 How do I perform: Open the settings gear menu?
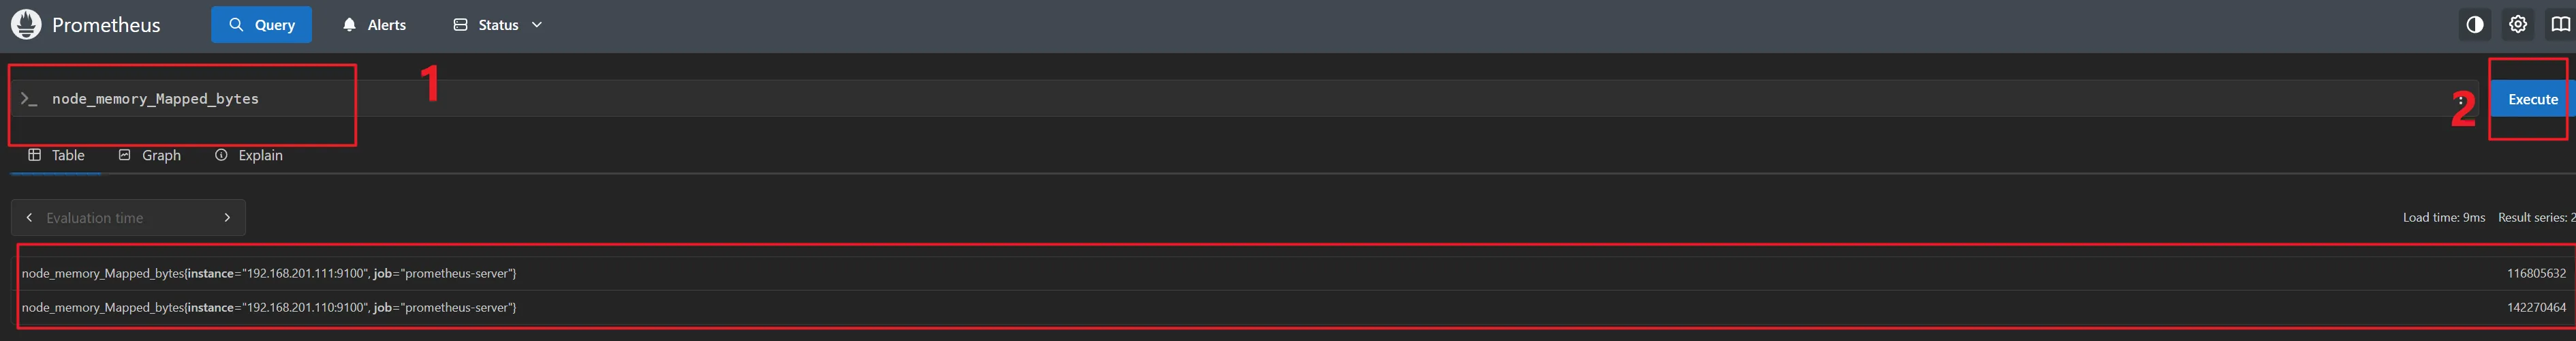point(2517,25)
